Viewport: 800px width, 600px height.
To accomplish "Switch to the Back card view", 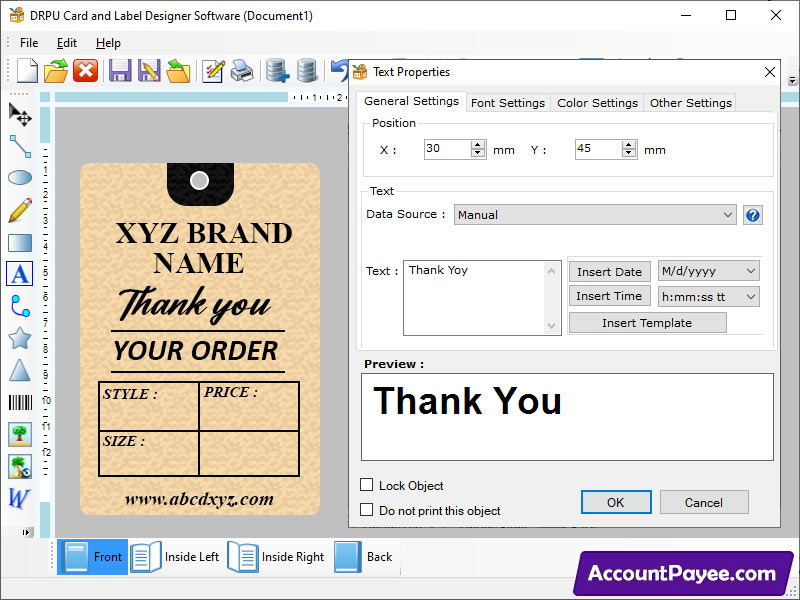I will point(362,557).
